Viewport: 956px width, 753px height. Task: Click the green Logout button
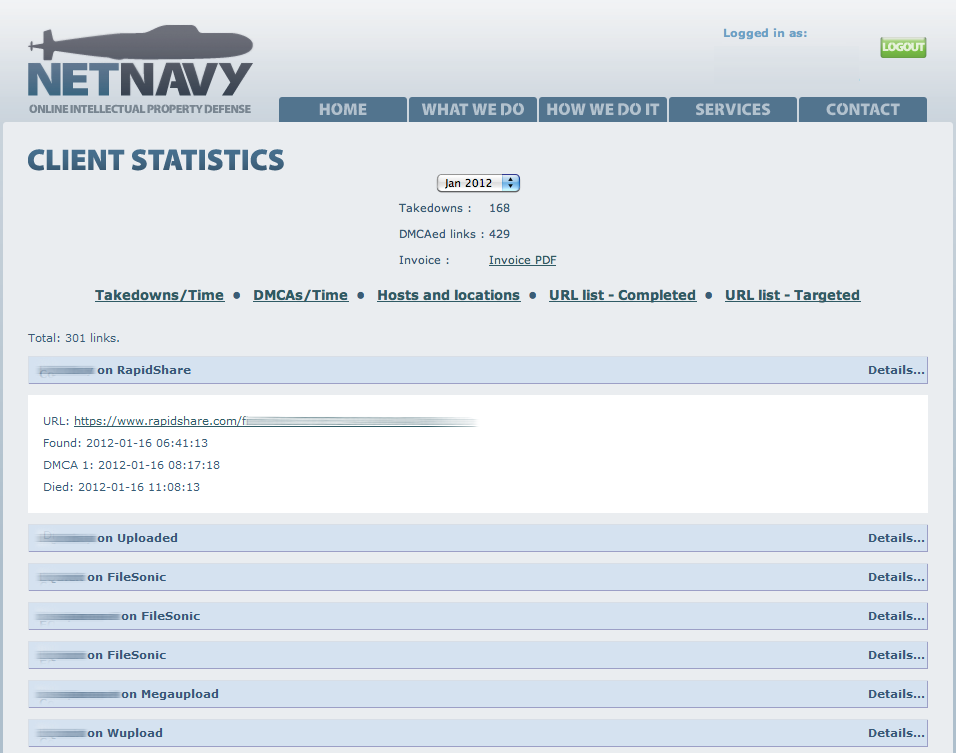point(903,47)
